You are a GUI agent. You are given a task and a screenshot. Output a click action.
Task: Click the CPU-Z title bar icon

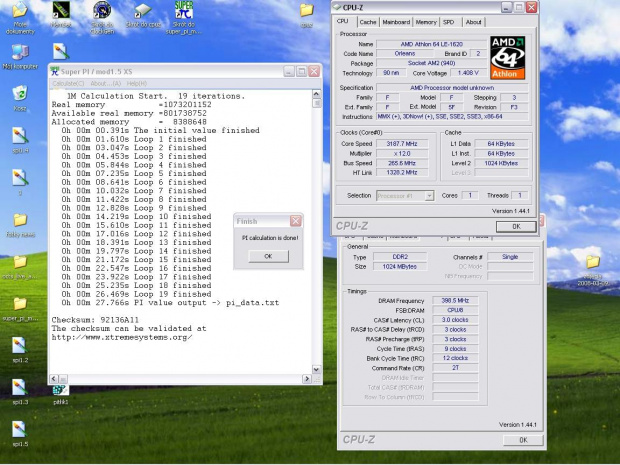[337, 7]
